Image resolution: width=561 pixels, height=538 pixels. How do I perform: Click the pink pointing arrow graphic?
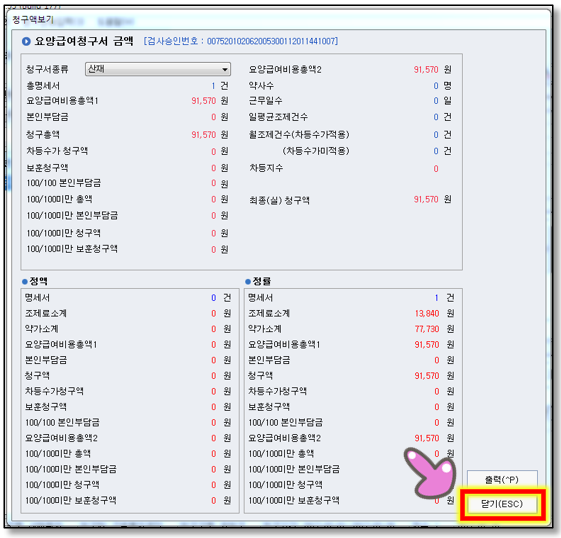pos(431,472)
